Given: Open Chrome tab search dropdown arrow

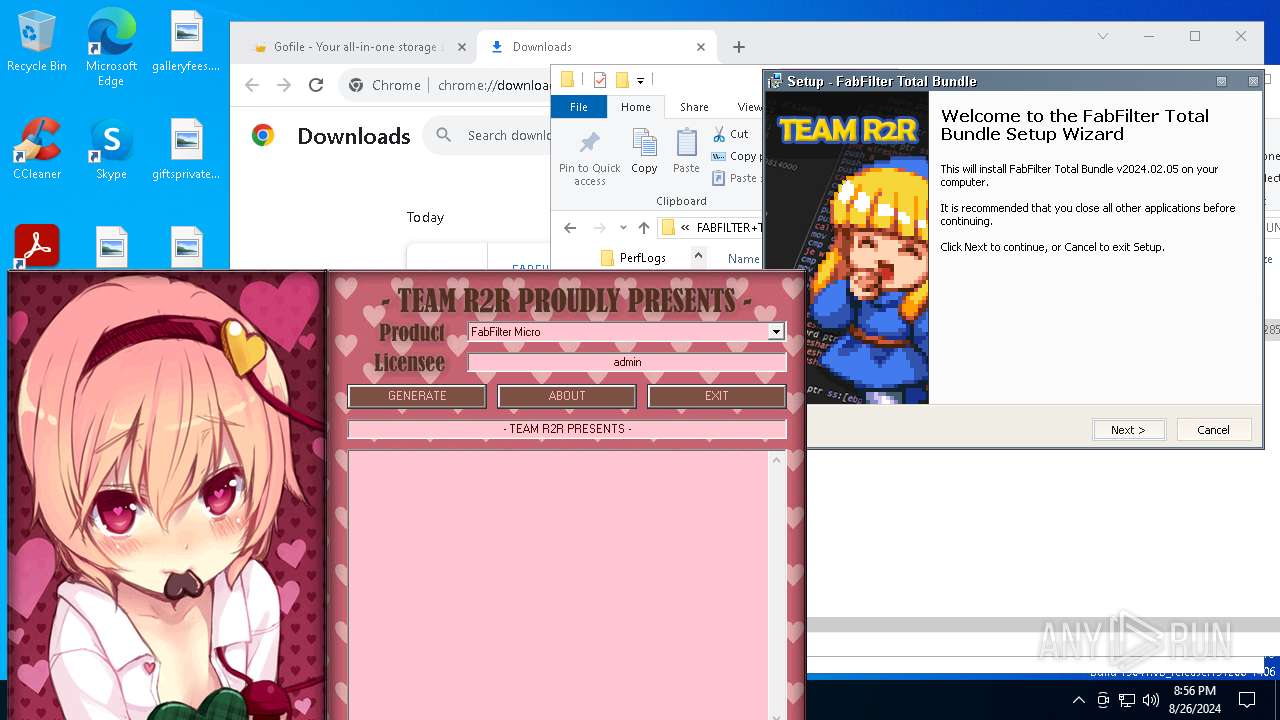Looking at the screenshot, I should 1102,37.
